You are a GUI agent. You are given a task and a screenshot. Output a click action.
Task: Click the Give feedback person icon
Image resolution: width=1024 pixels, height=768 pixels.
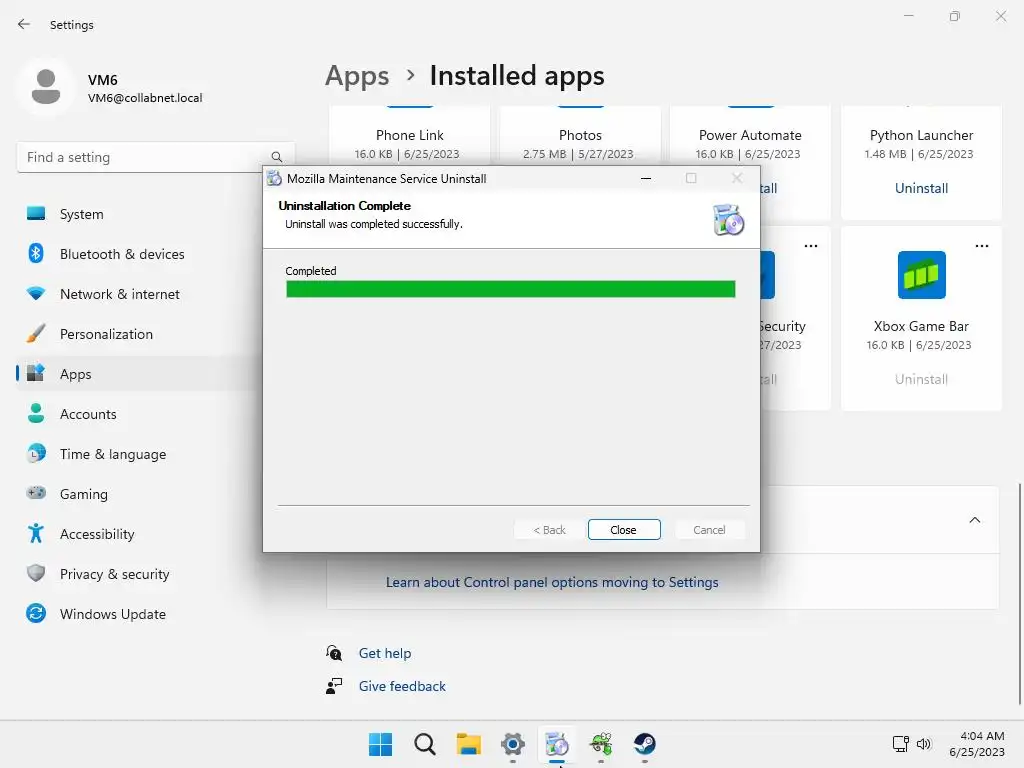pos(334,686)
